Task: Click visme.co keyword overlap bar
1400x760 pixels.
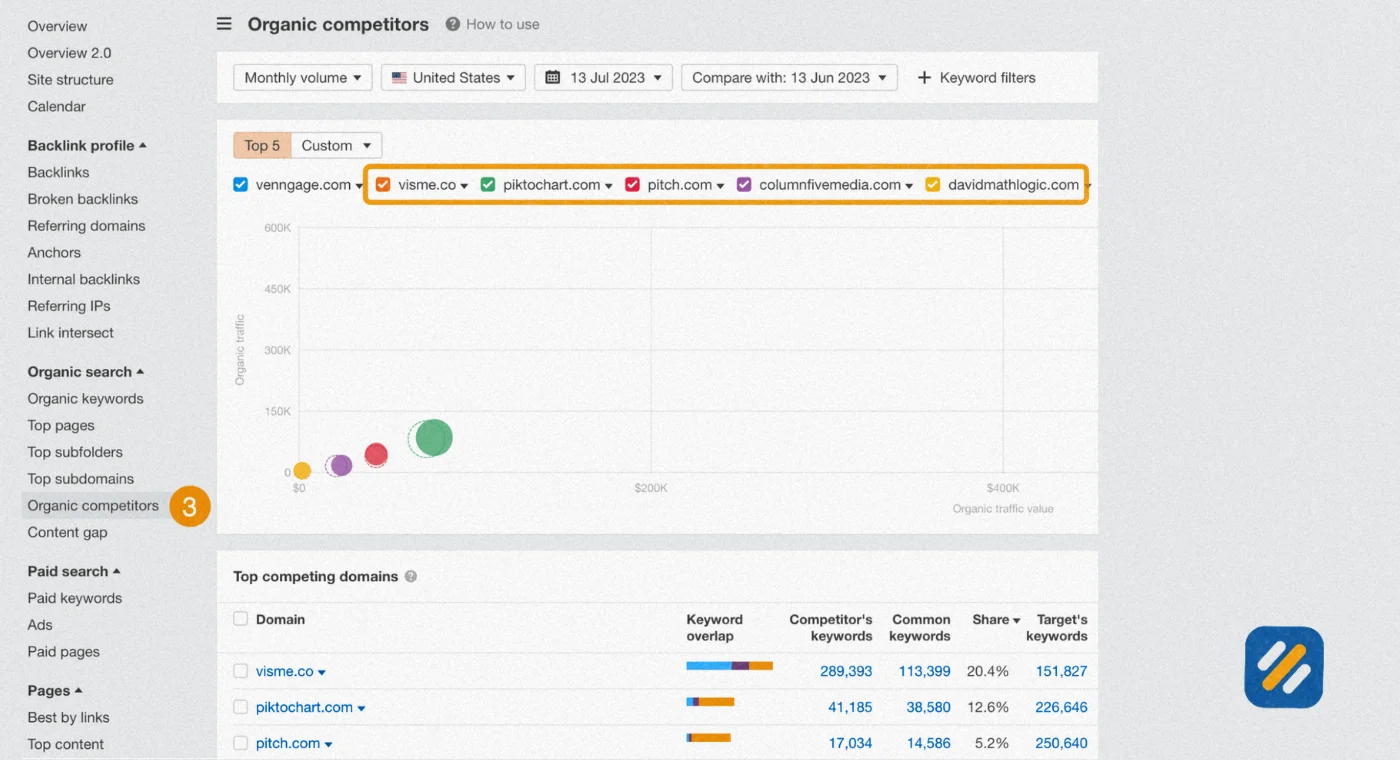Action: tap(729, 666)
